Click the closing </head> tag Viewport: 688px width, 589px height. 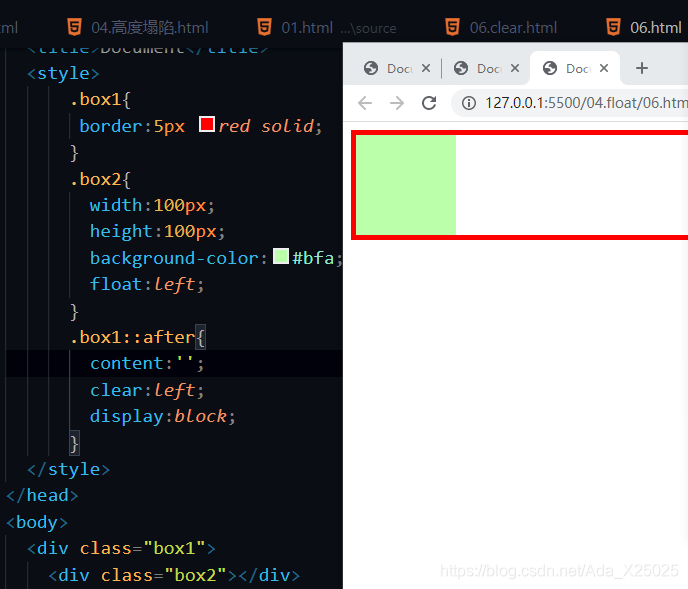(42, 496)
